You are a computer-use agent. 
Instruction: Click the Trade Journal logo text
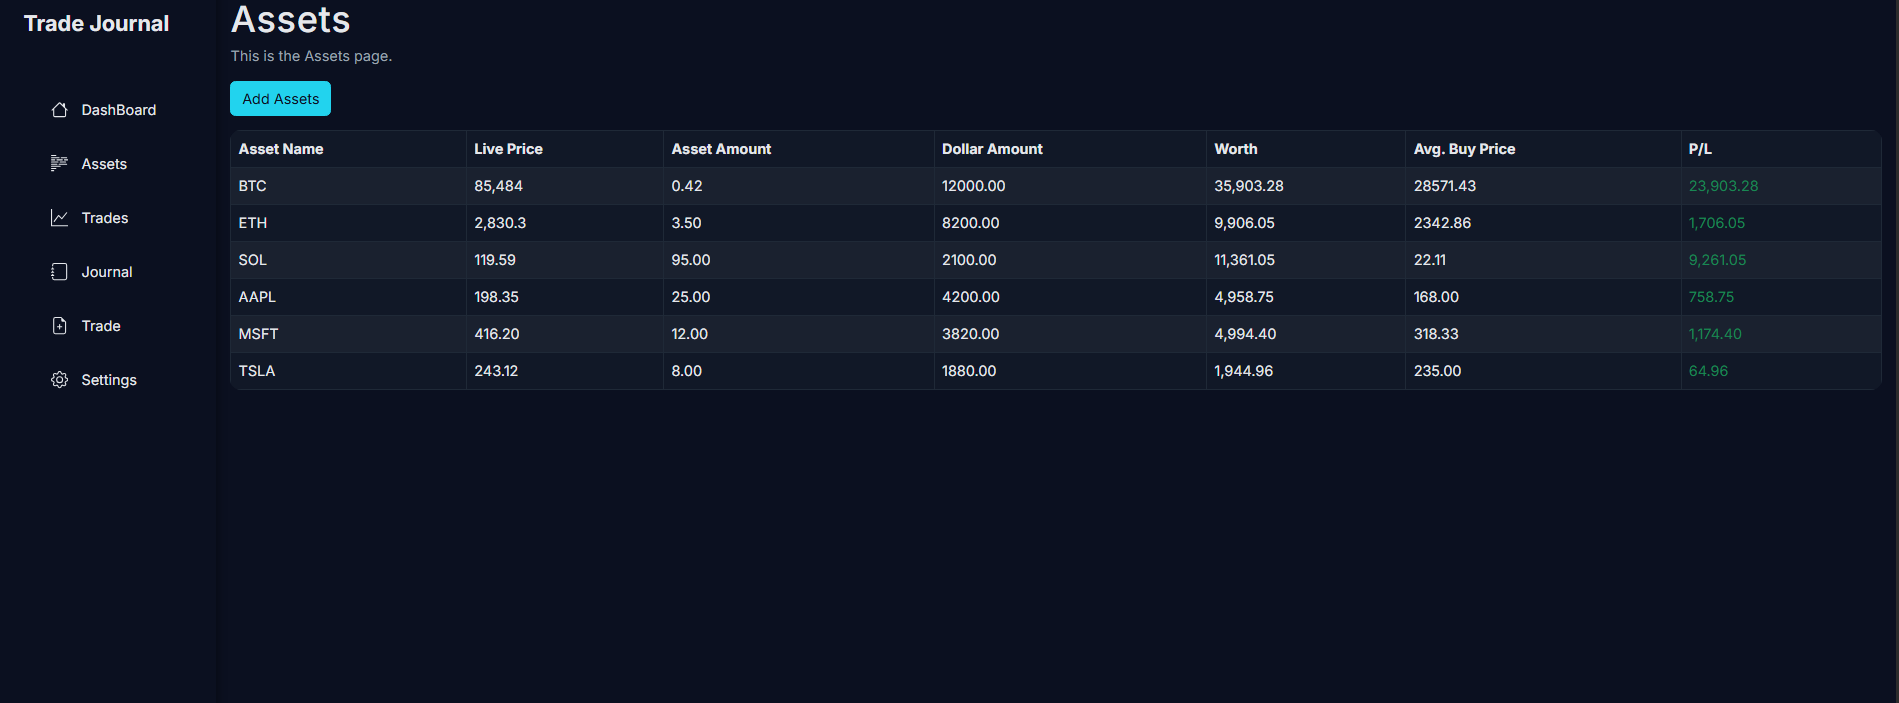(95, 22)
